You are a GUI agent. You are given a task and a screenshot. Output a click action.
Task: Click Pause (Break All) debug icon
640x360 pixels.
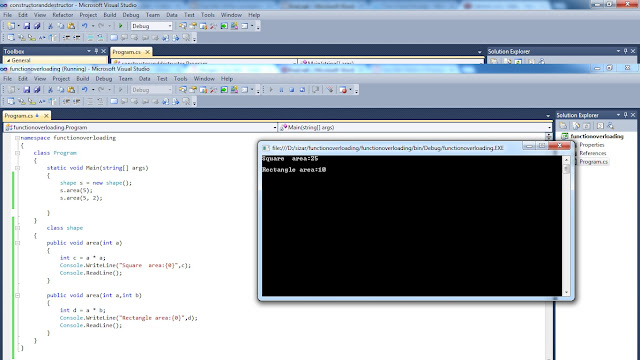pos(281,90)
